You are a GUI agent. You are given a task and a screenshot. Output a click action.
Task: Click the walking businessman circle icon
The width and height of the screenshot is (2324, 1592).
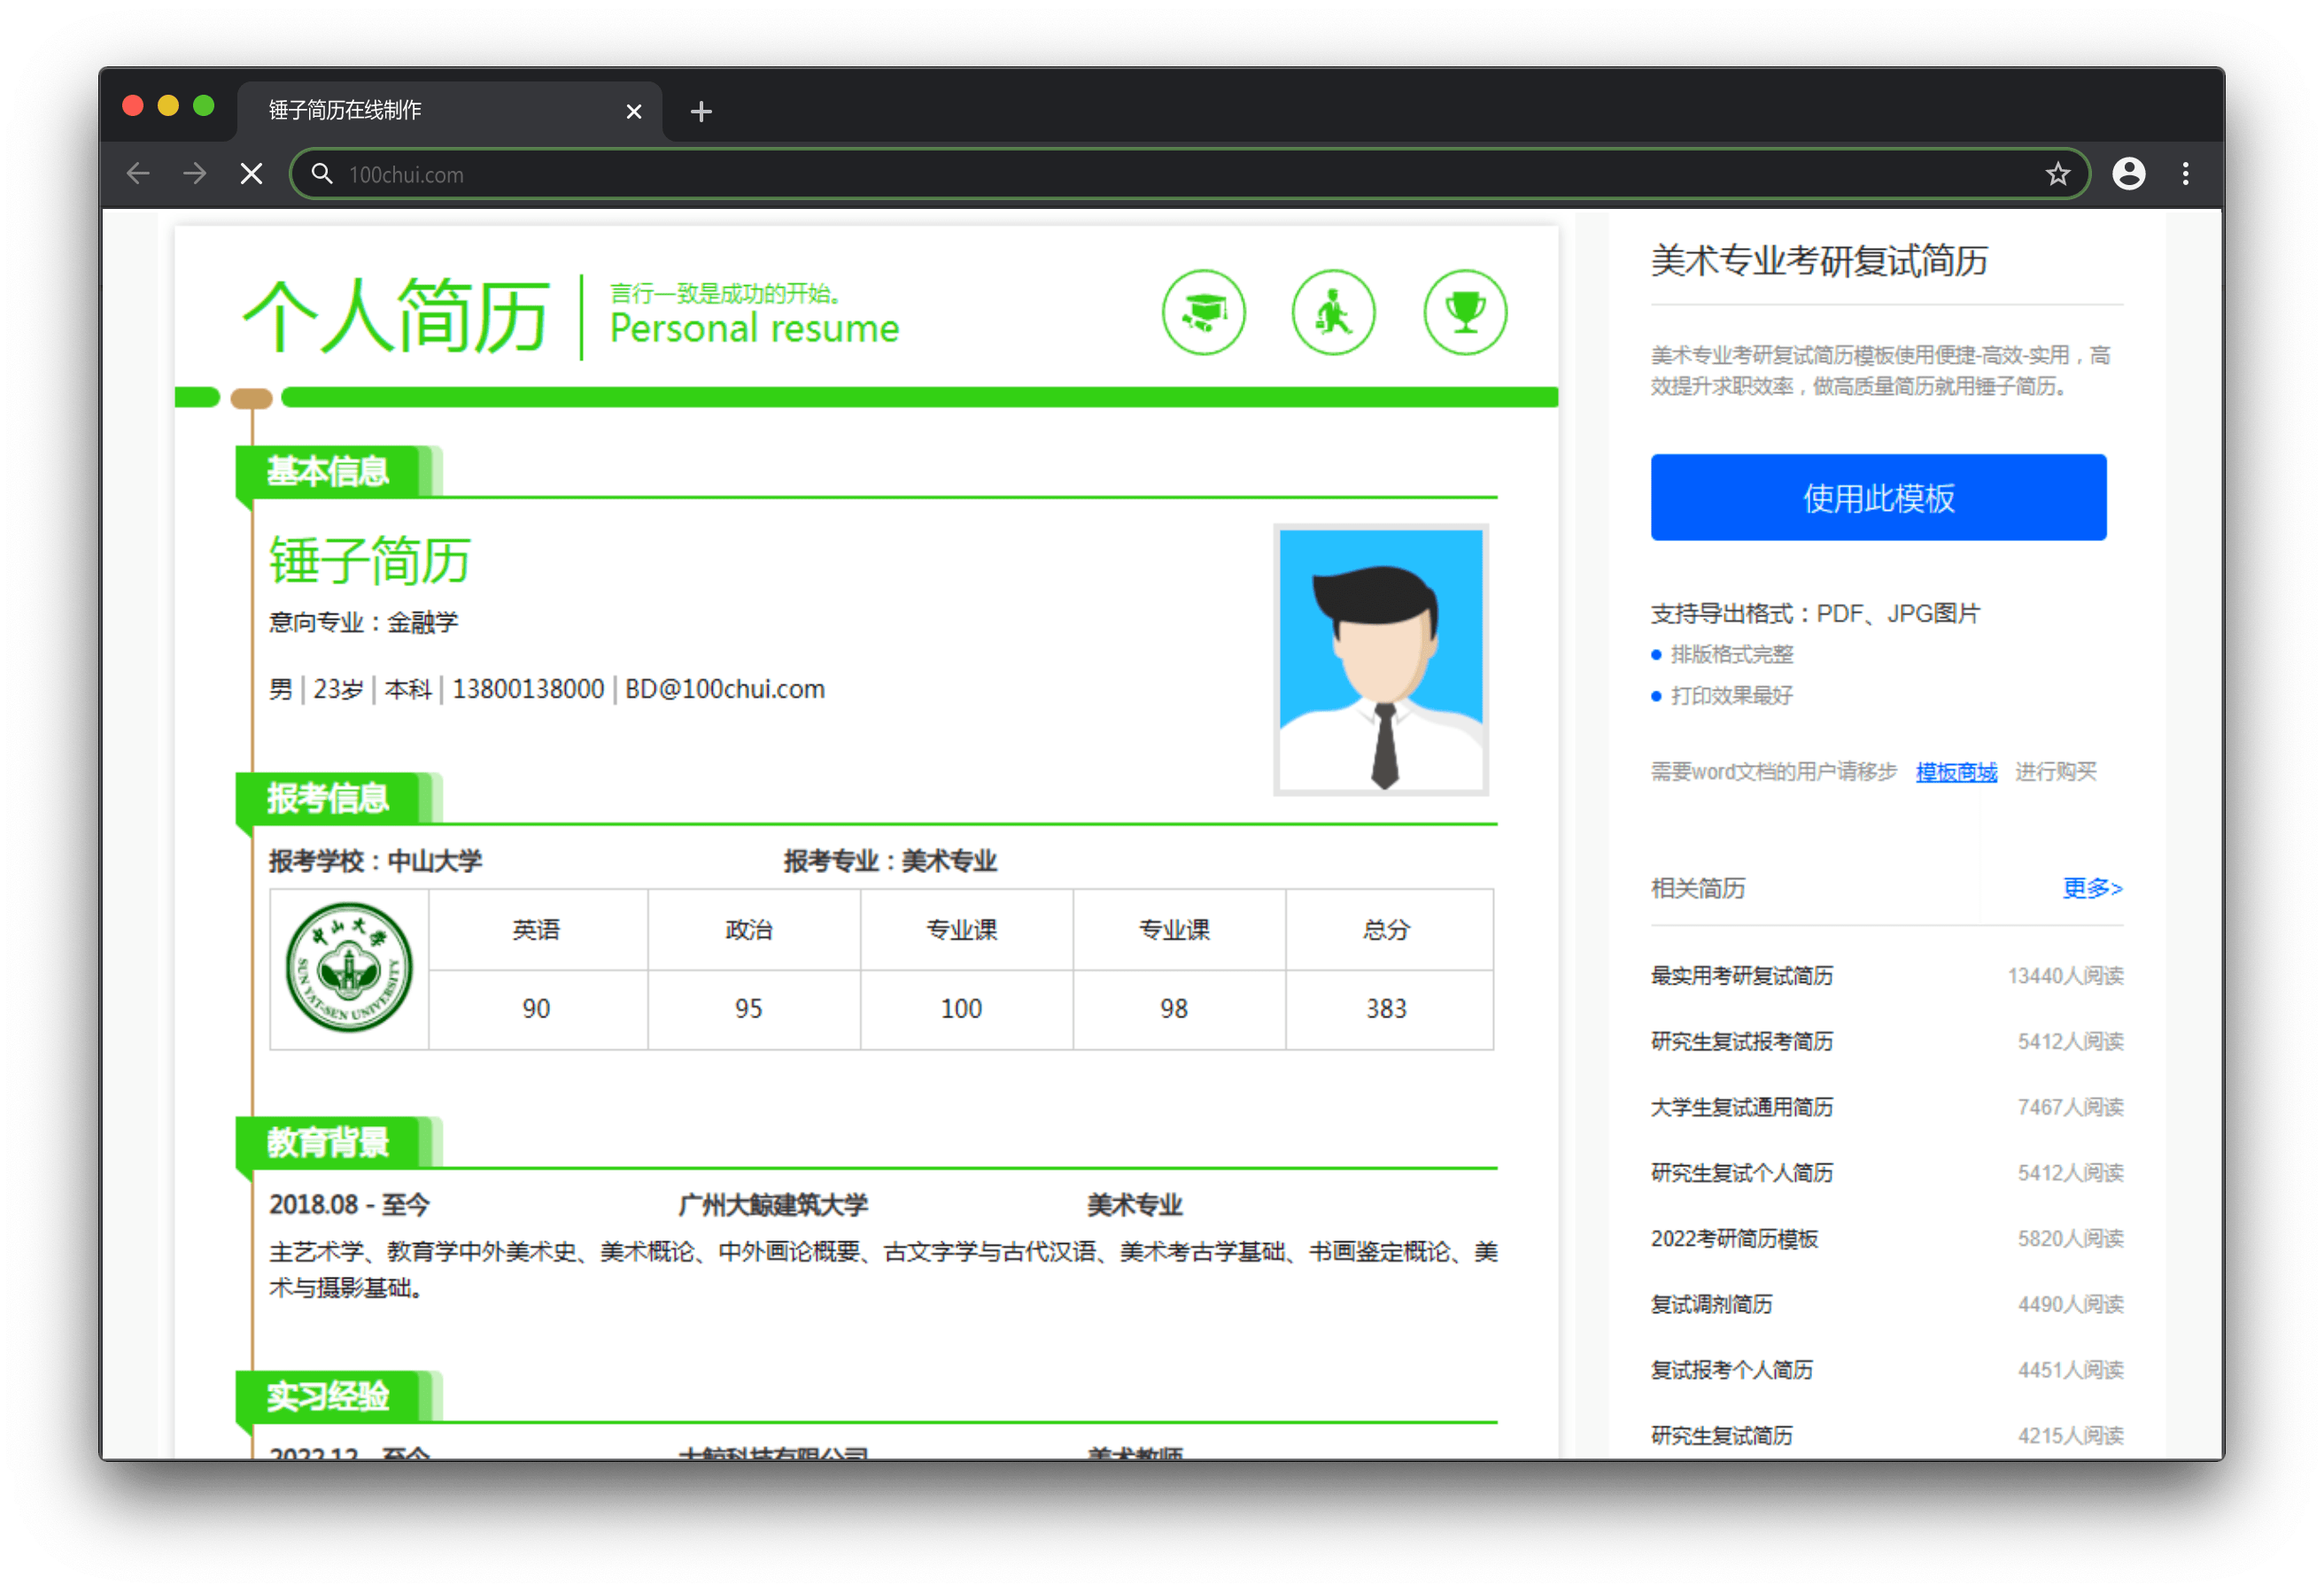pyautogui.click(x=1333, y=312)
